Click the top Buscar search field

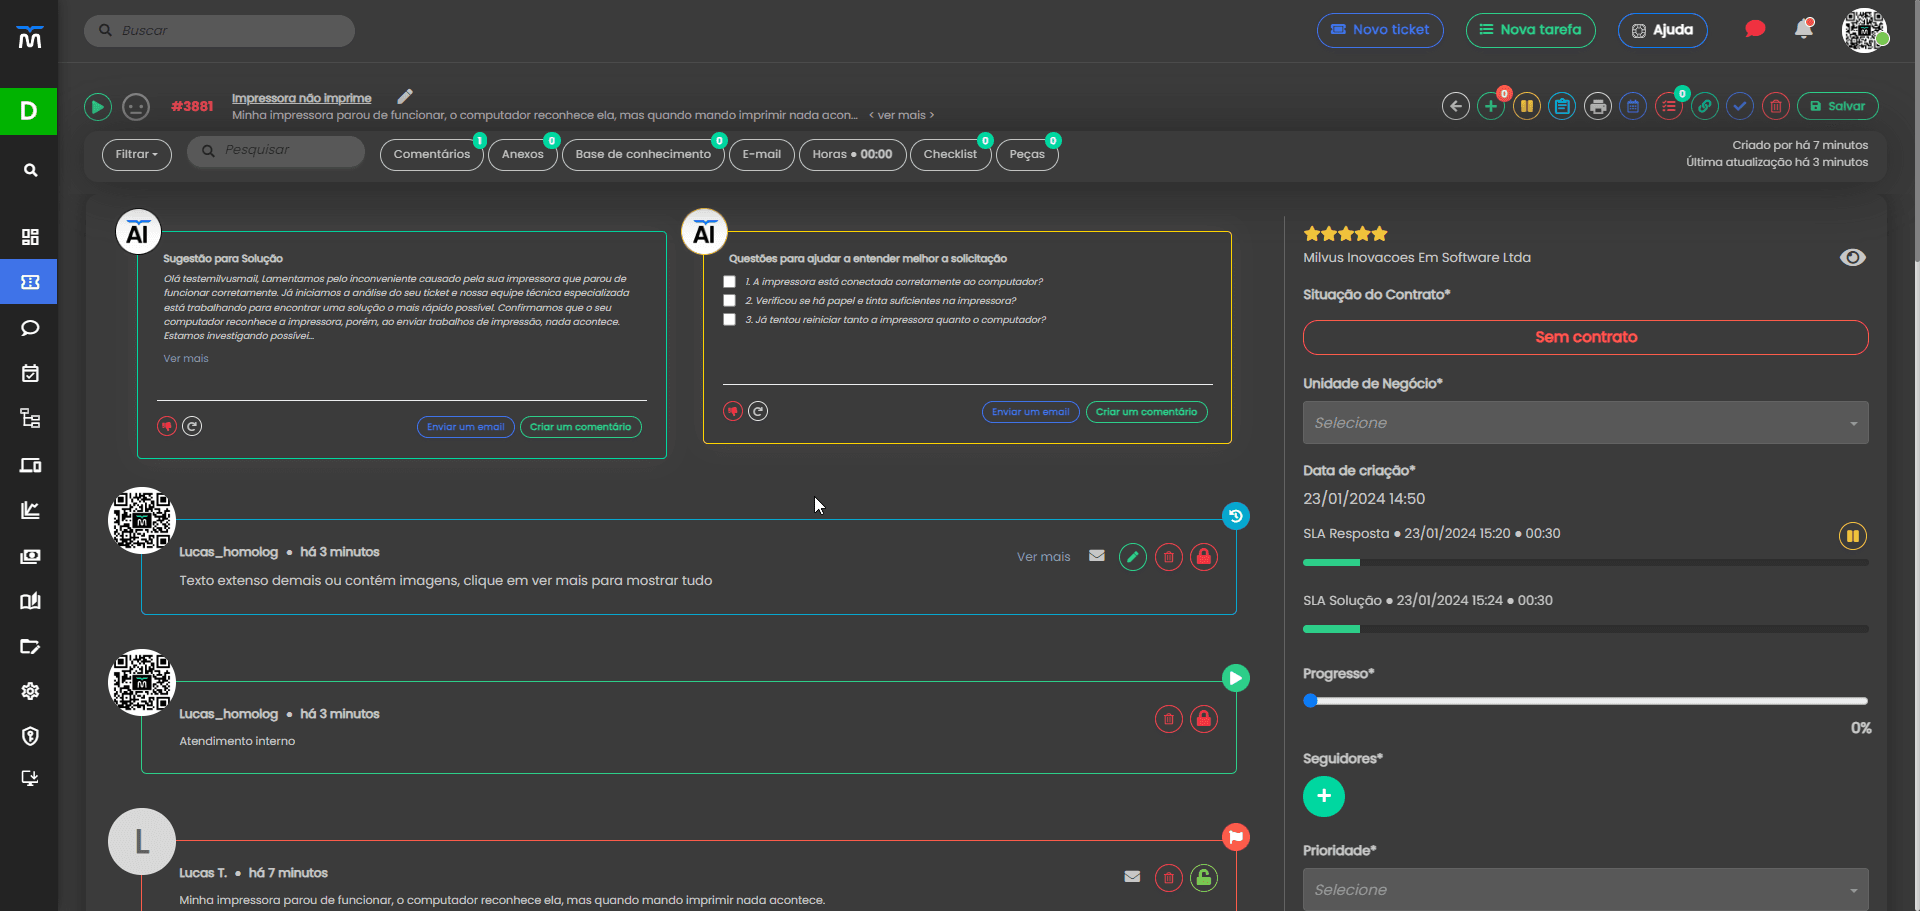coord(219,30)
